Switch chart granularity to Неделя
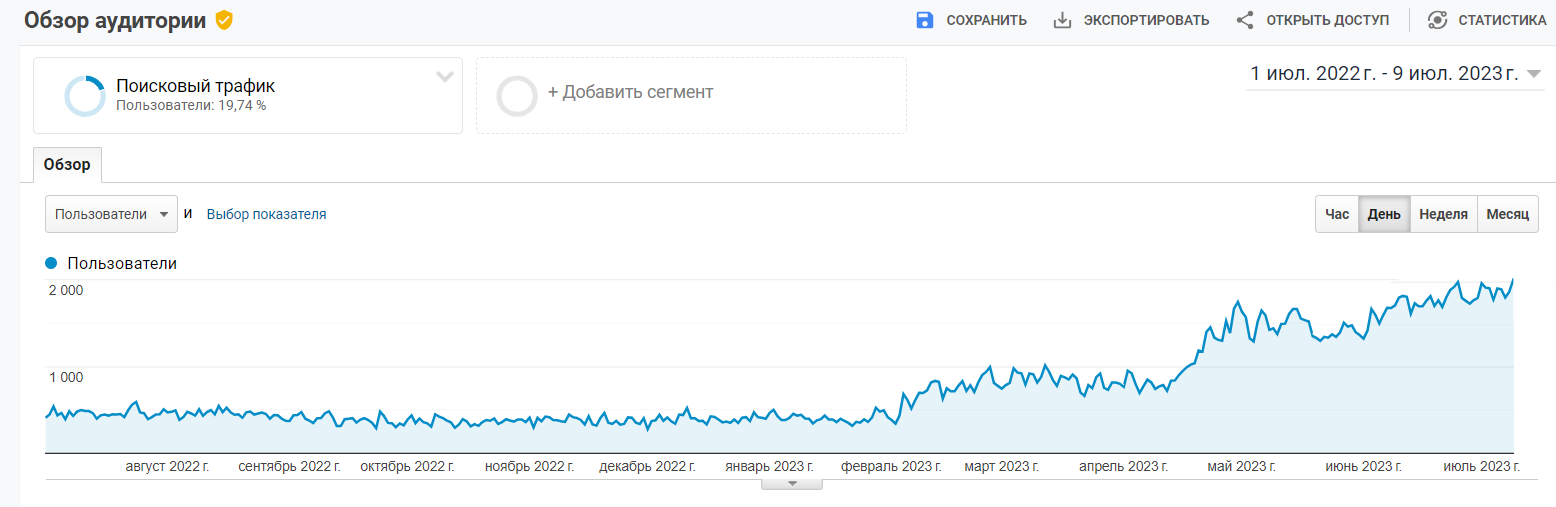This screenshot has height=507, width=1556. click(1443, 214)
